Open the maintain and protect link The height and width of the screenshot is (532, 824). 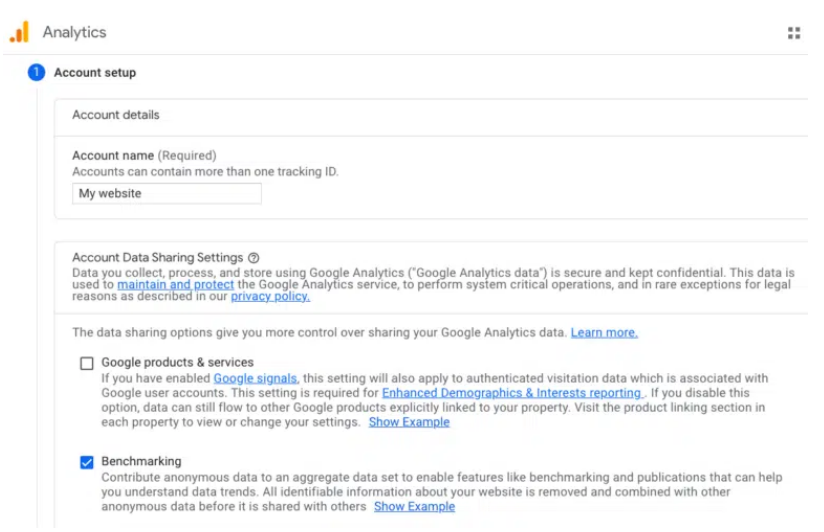click(x=176, y=284)
